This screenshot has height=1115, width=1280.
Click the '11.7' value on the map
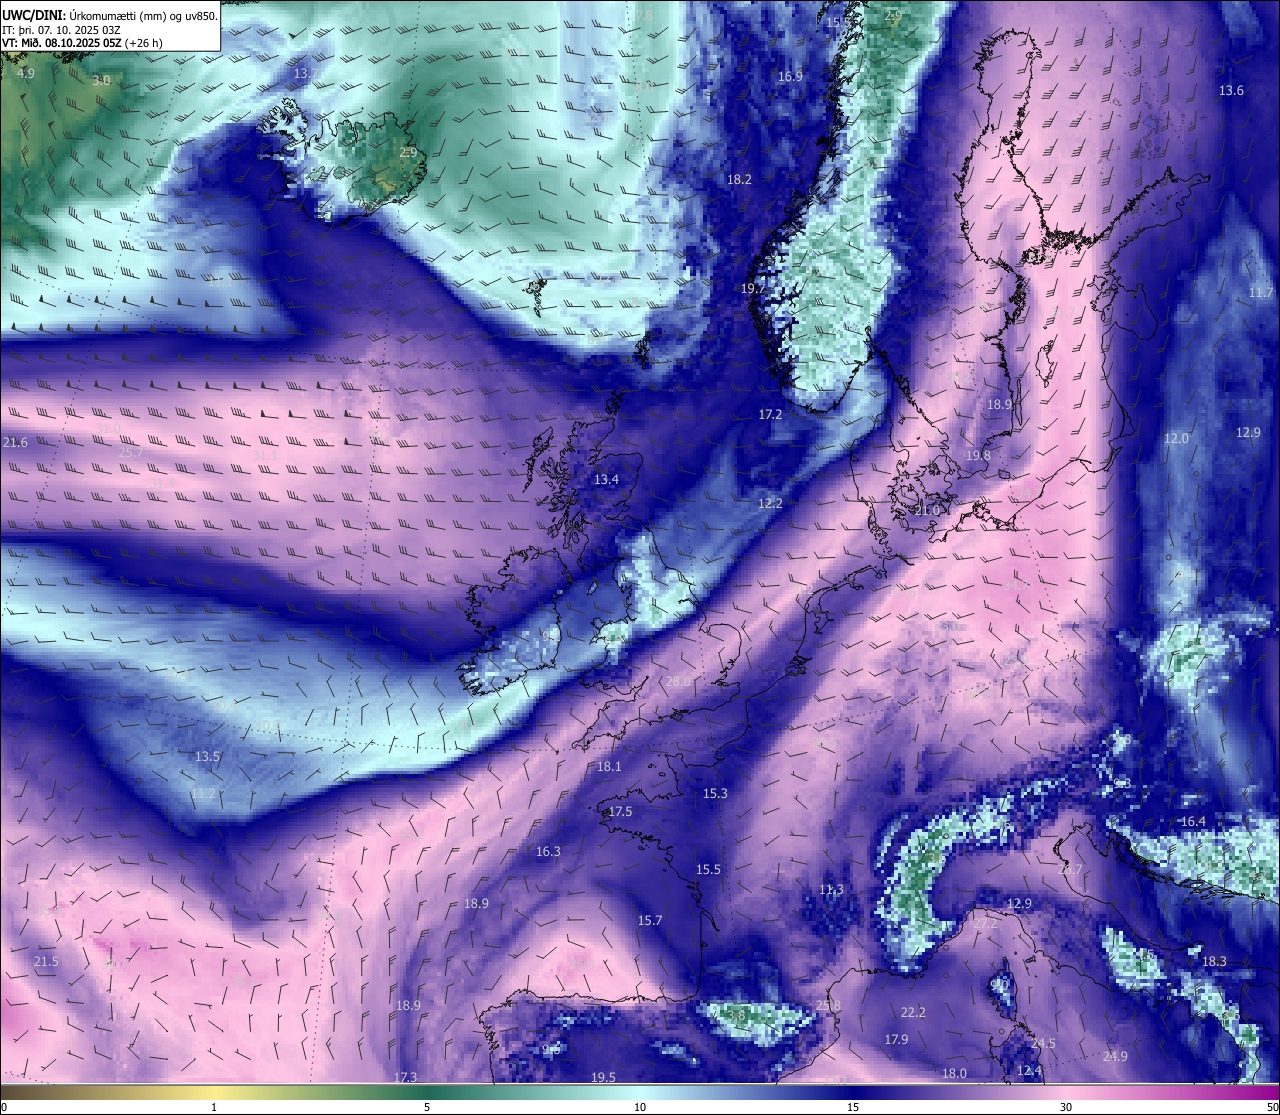(1261, 292)
